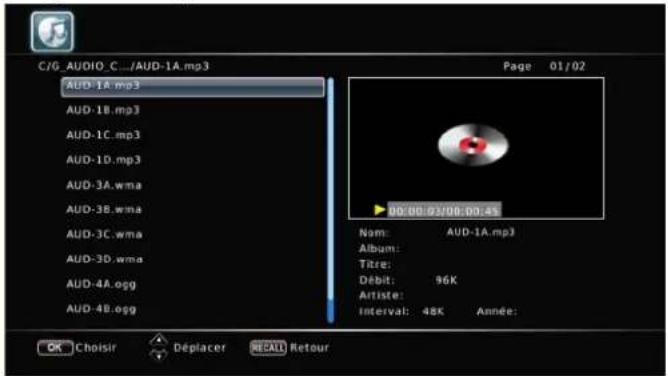Viewport: 668px width, 376px height.
Task: Select the file AUD-1D.mp3
Action: pyautogui.click(x=103, y=160)
